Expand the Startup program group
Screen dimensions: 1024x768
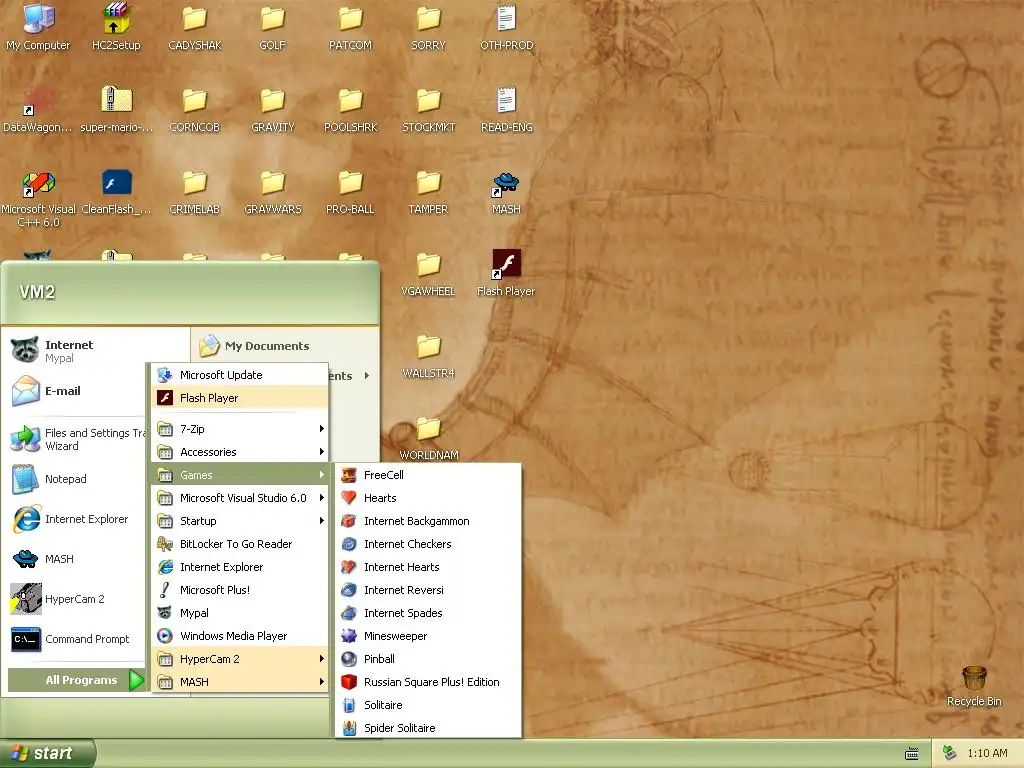[240, 520]
